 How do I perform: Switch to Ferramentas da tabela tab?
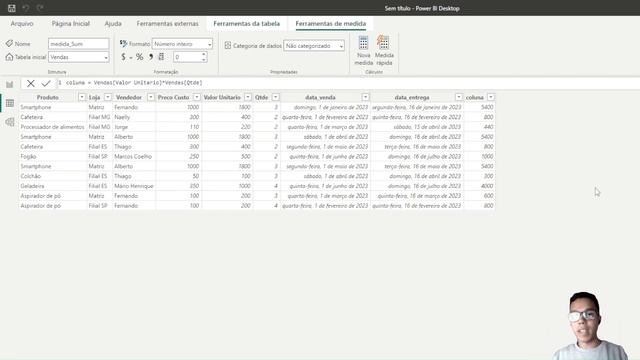point(247,24)
